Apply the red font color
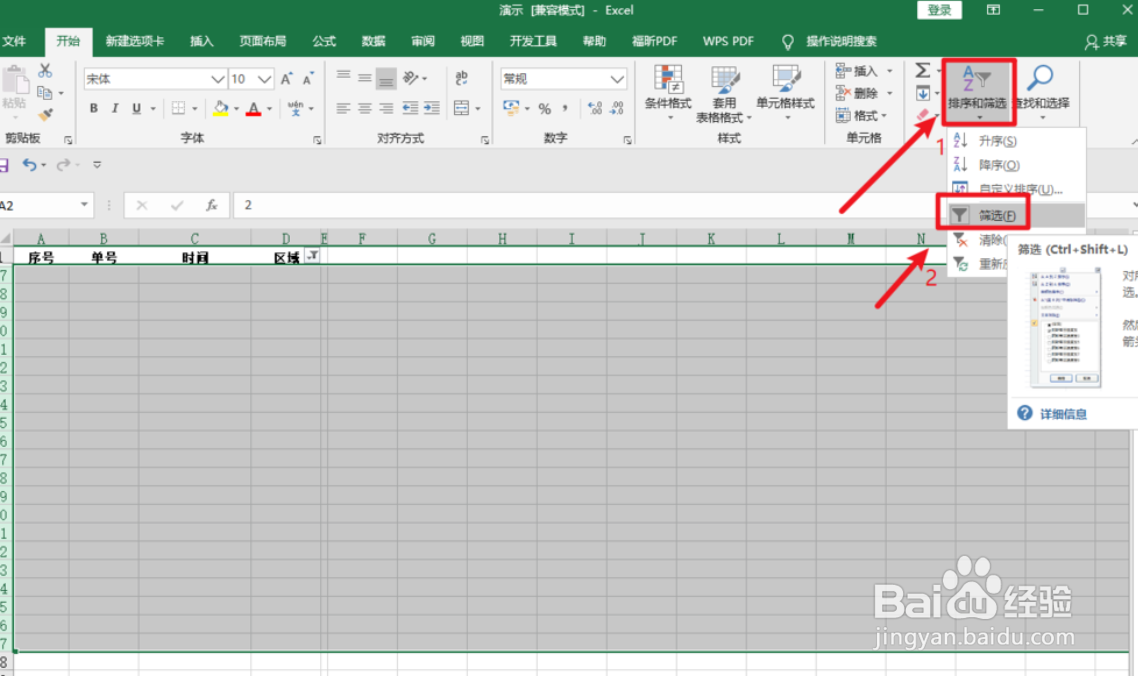 (x=253, y=109)
